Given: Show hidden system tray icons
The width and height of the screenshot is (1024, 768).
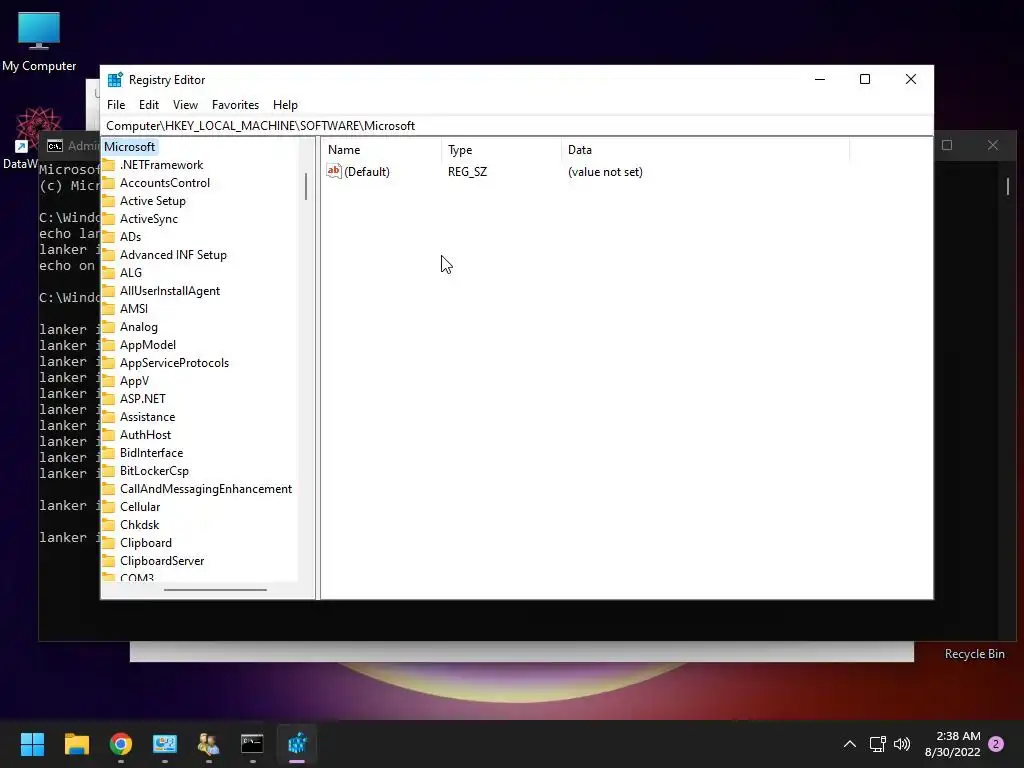Looking at the screenshot, I should [x=850, y=744].
